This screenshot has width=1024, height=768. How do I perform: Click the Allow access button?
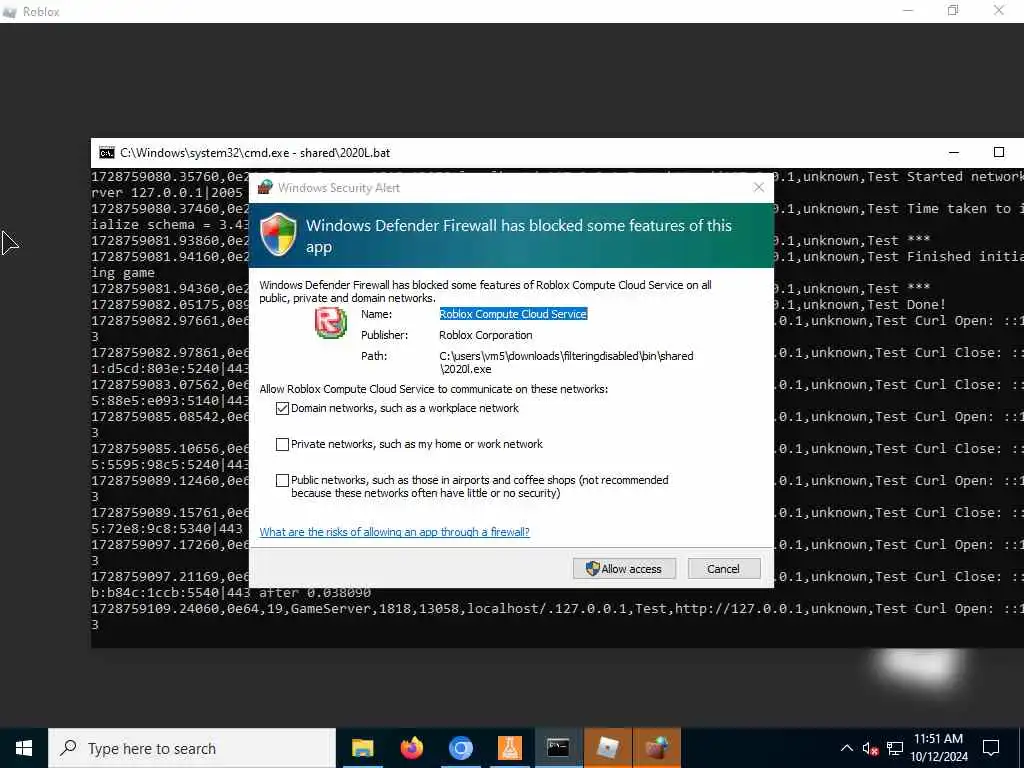(x=624, y=569)
